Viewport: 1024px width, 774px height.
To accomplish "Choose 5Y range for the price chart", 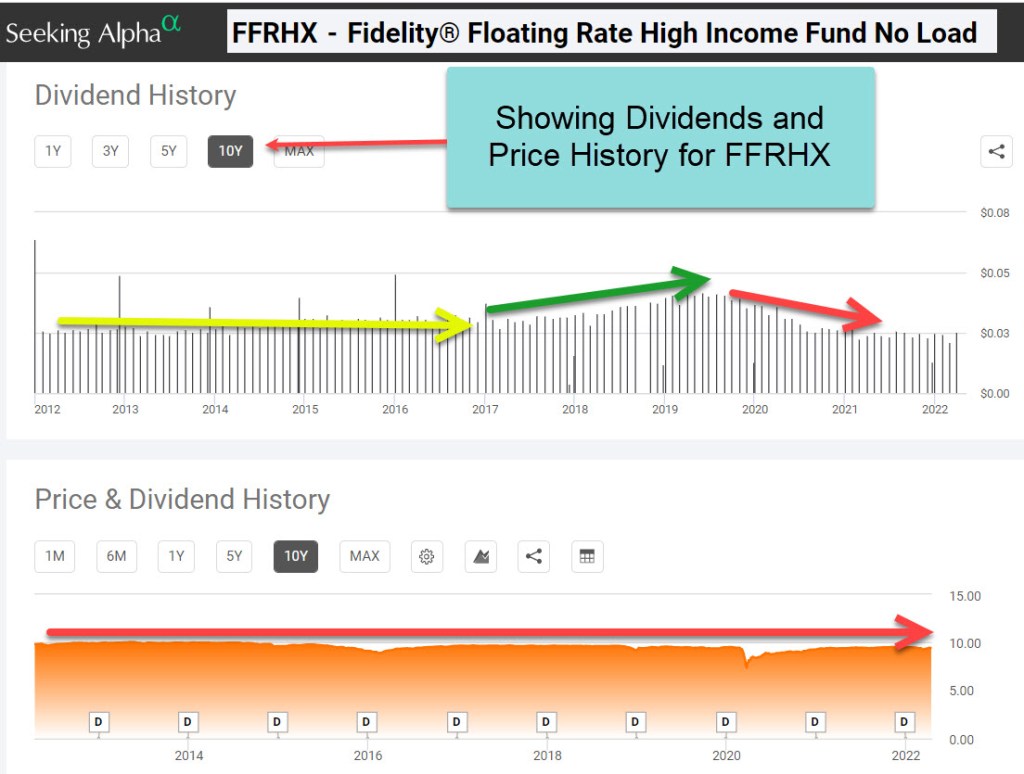I will [234, 556].
